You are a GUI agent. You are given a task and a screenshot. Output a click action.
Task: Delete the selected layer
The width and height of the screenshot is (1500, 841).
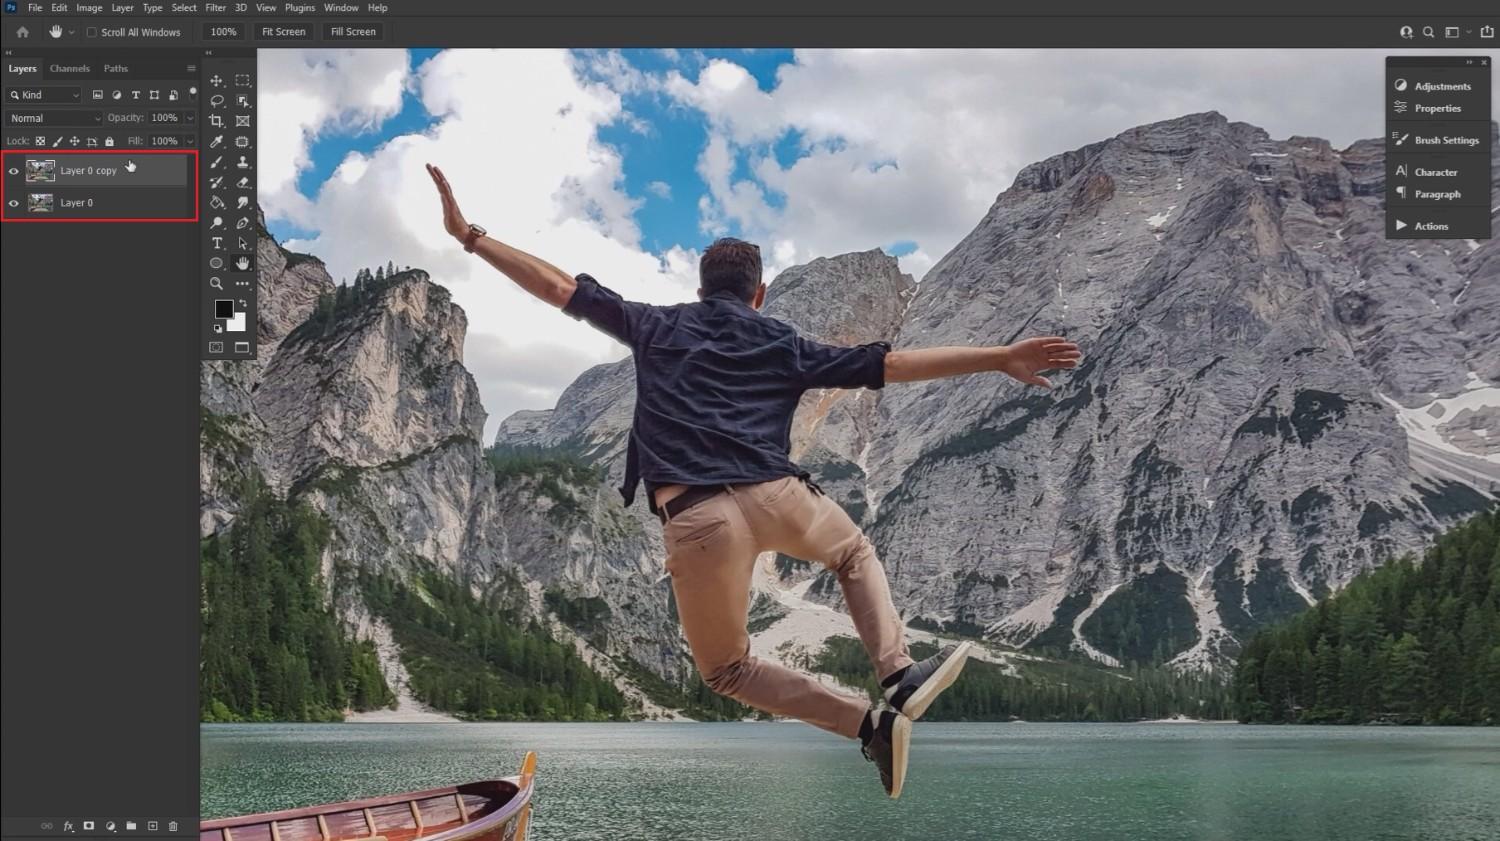click(173, 826)
